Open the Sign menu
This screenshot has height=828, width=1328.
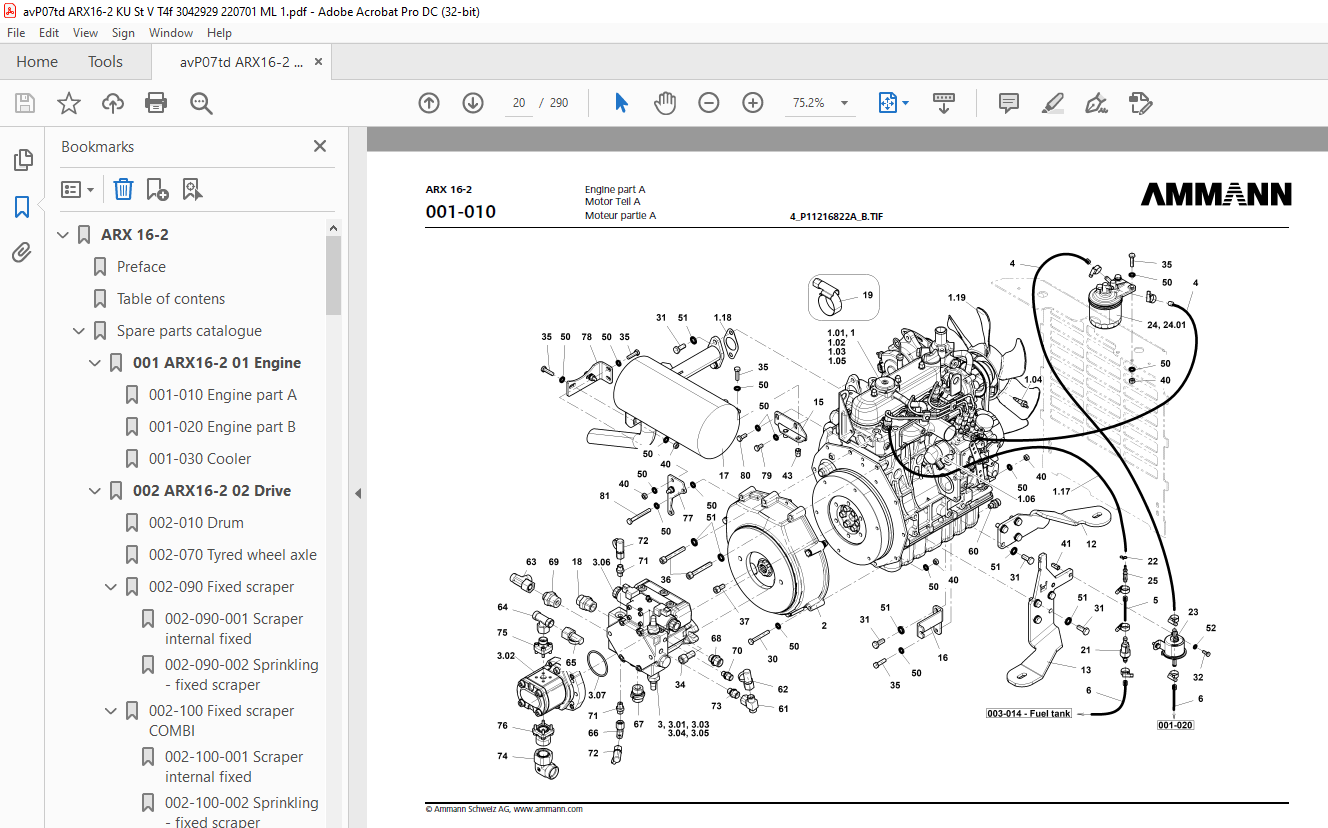pos(123,33)
